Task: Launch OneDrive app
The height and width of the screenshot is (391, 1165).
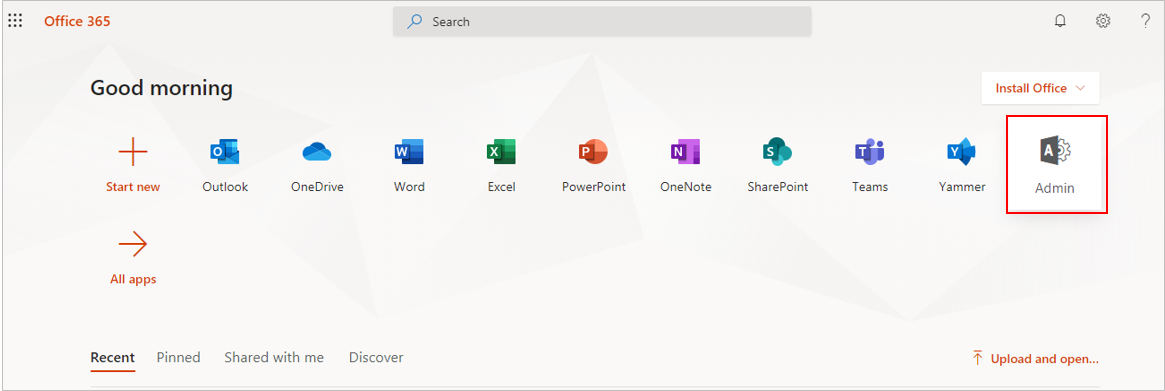Action: (317, 165)
